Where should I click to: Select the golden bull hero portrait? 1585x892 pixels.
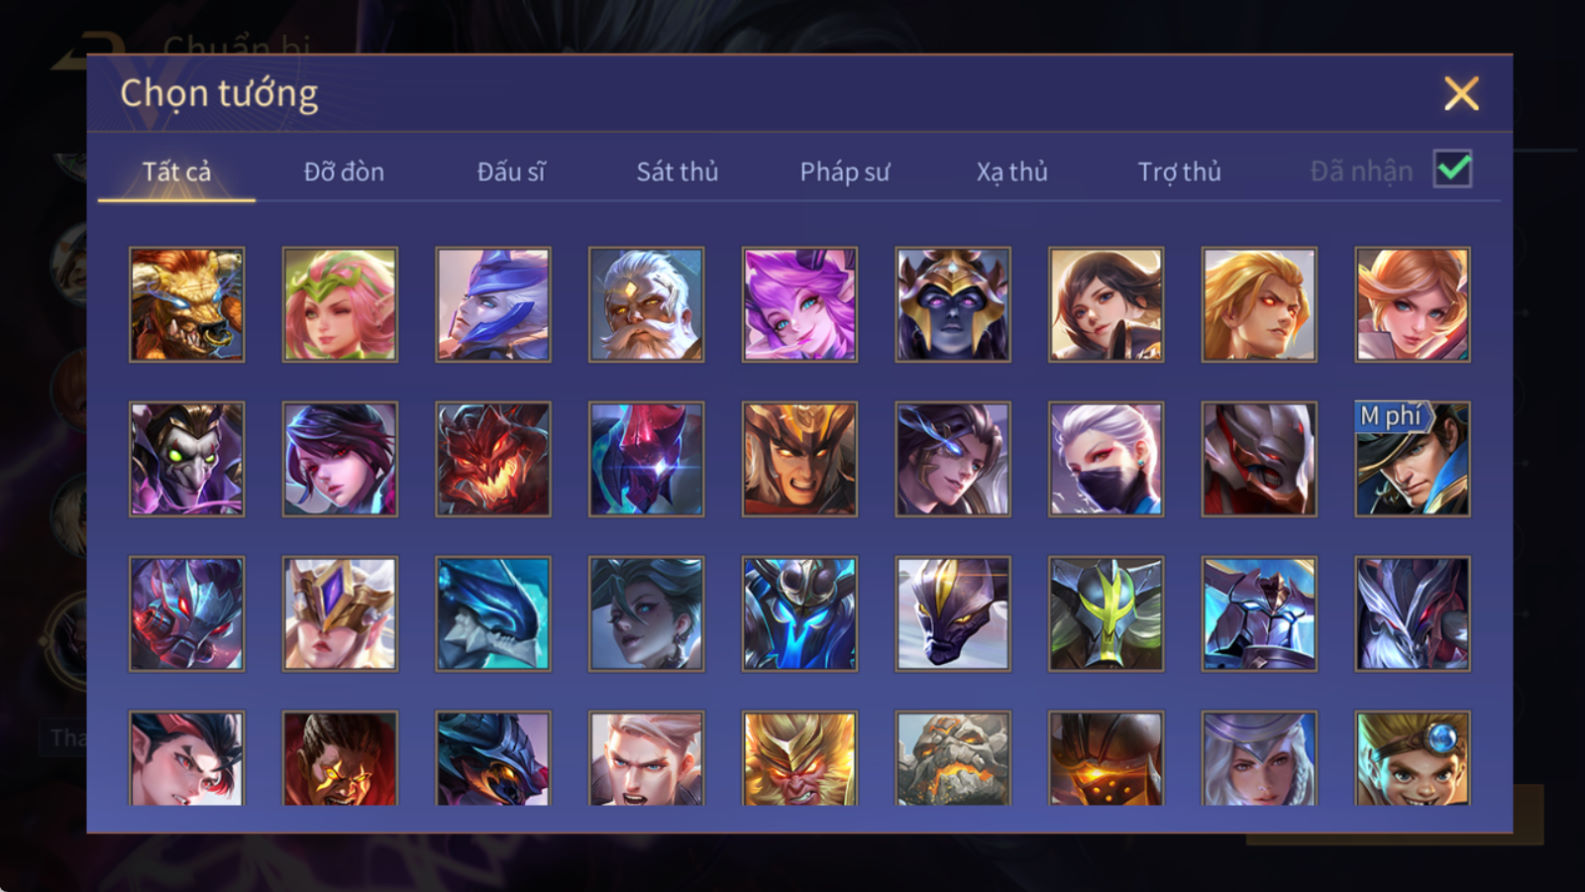pos(187,305)
